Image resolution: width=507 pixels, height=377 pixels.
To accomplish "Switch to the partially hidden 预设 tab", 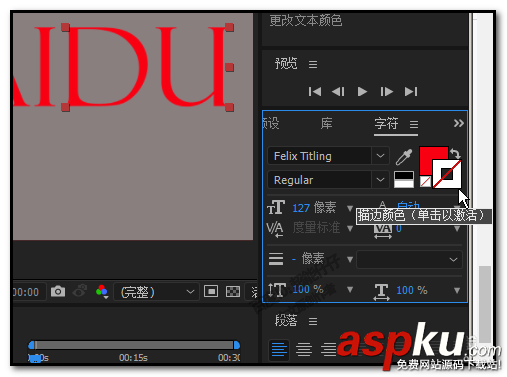I will tap(271, 124).
